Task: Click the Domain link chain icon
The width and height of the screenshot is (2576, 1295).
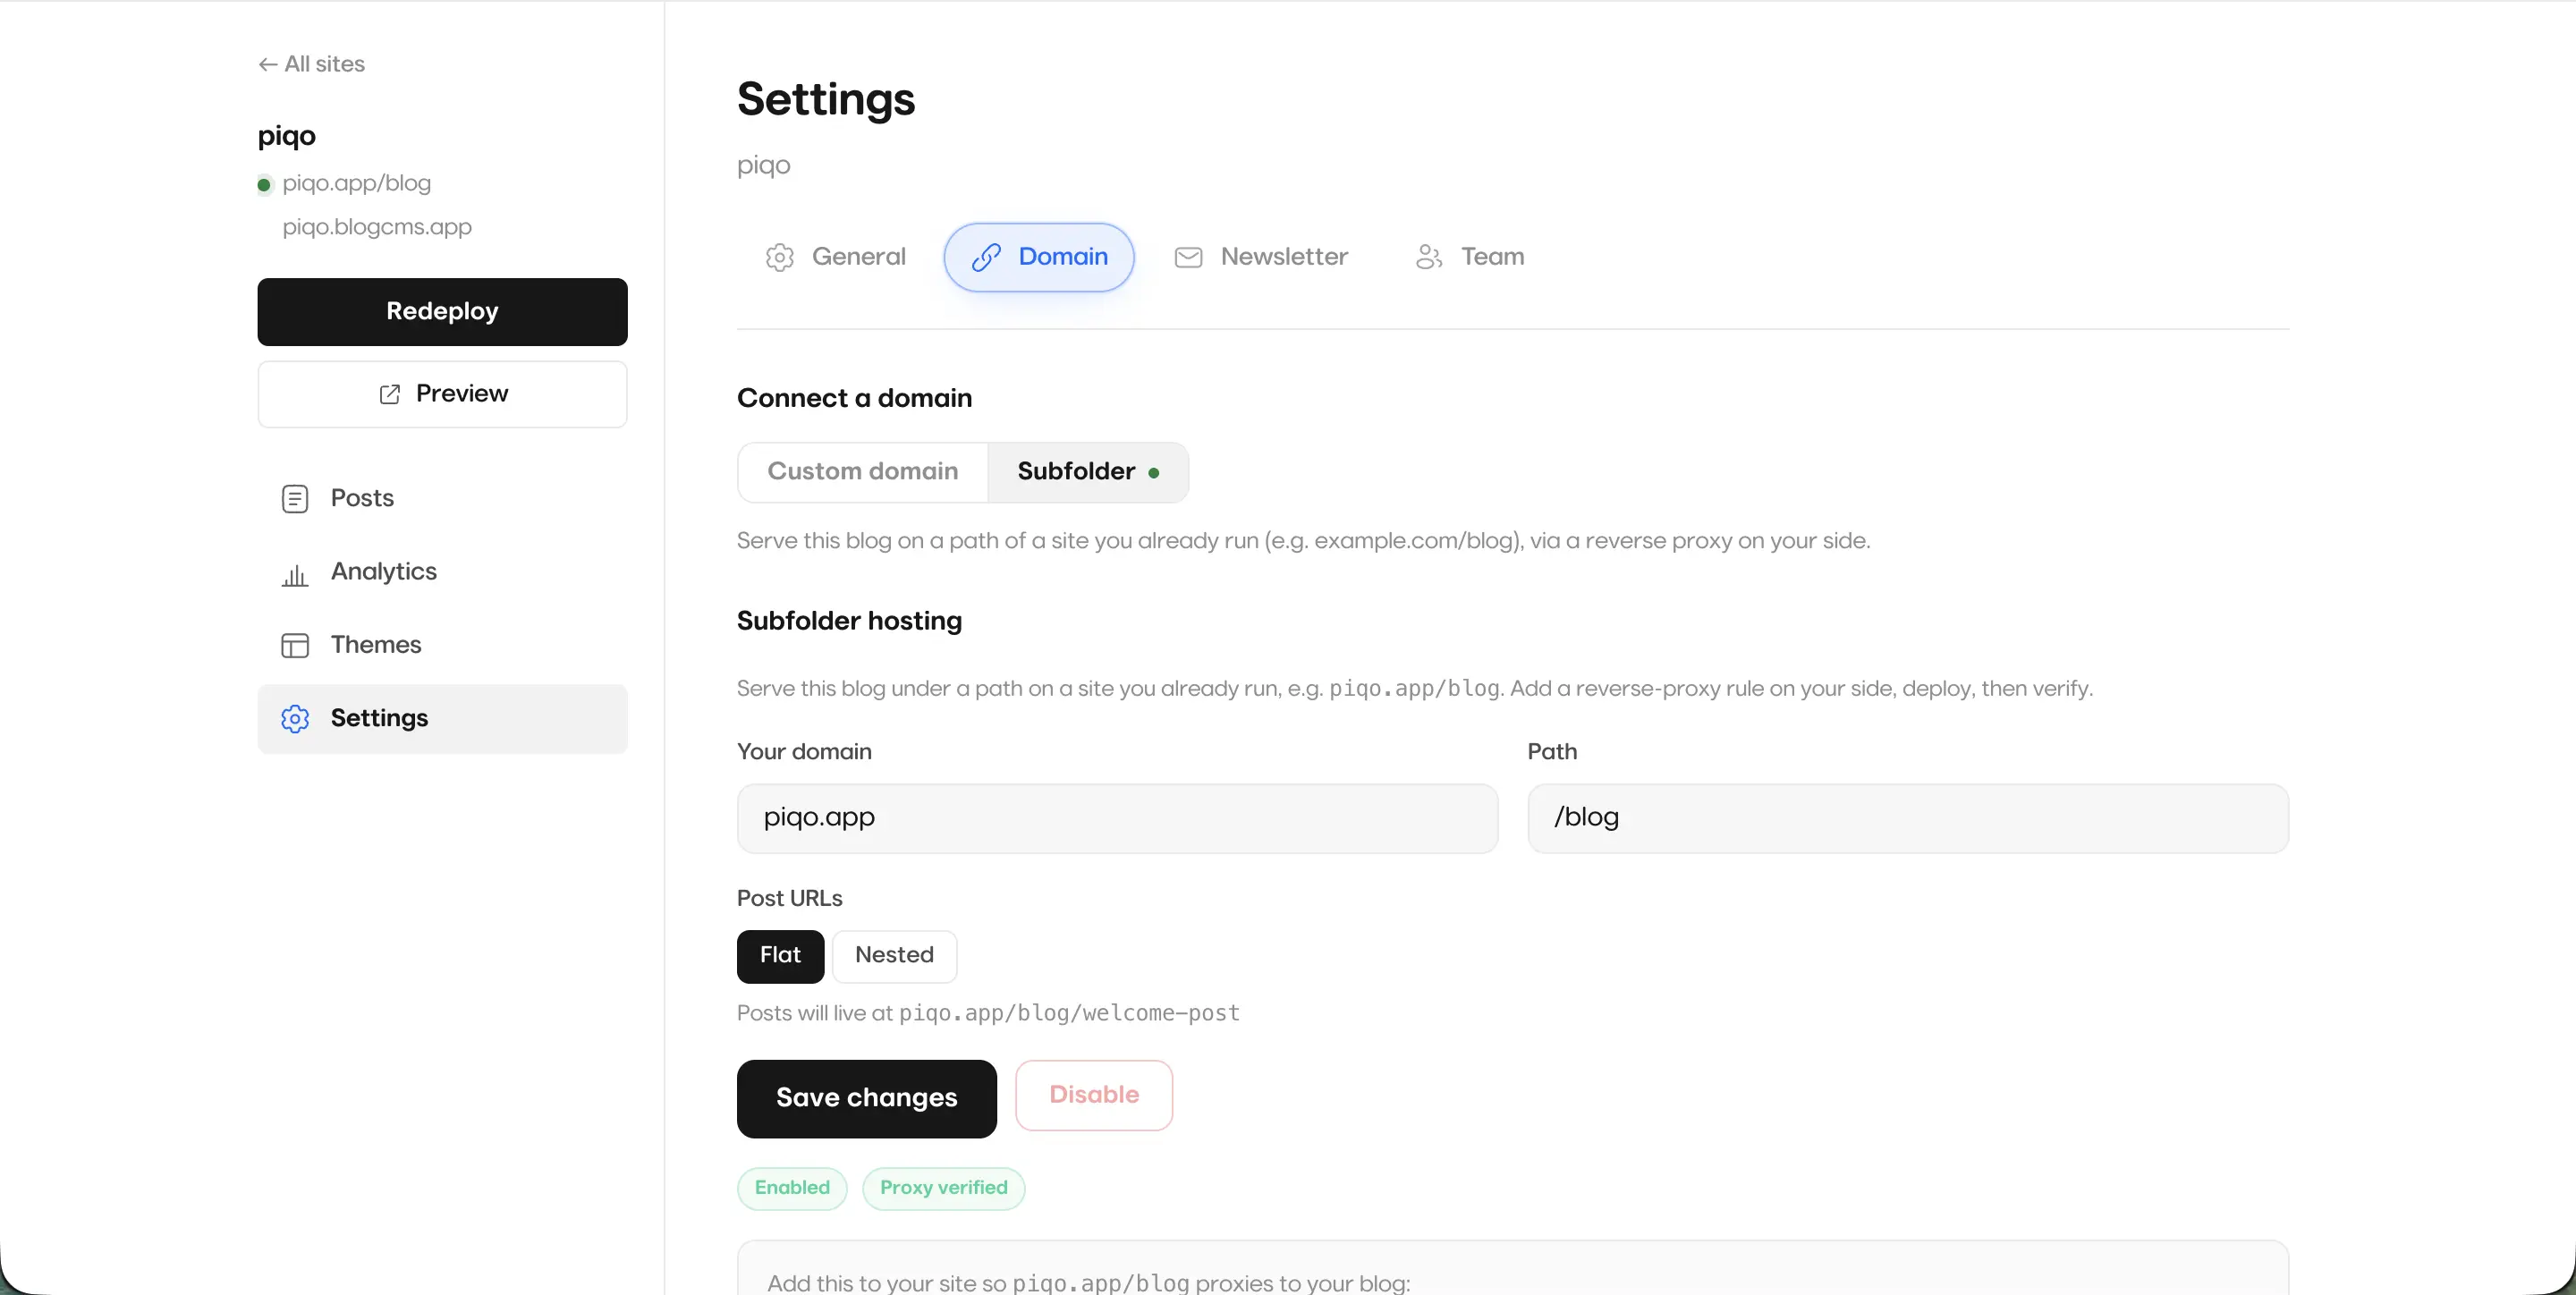Action: point(986,257)
